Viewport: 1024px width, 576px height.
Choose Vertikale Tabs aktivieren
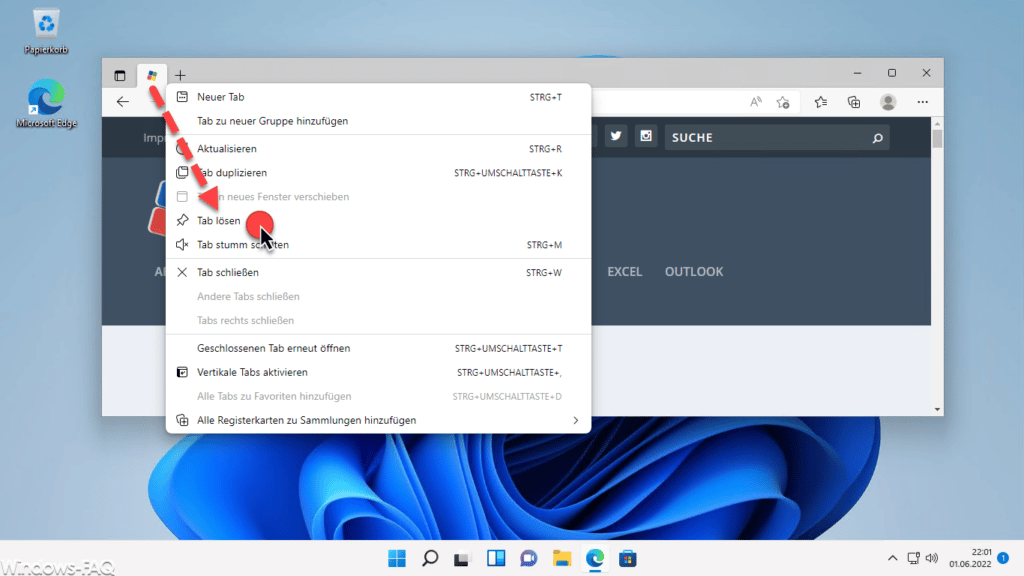pyautogui.click(x=379, y=372)
